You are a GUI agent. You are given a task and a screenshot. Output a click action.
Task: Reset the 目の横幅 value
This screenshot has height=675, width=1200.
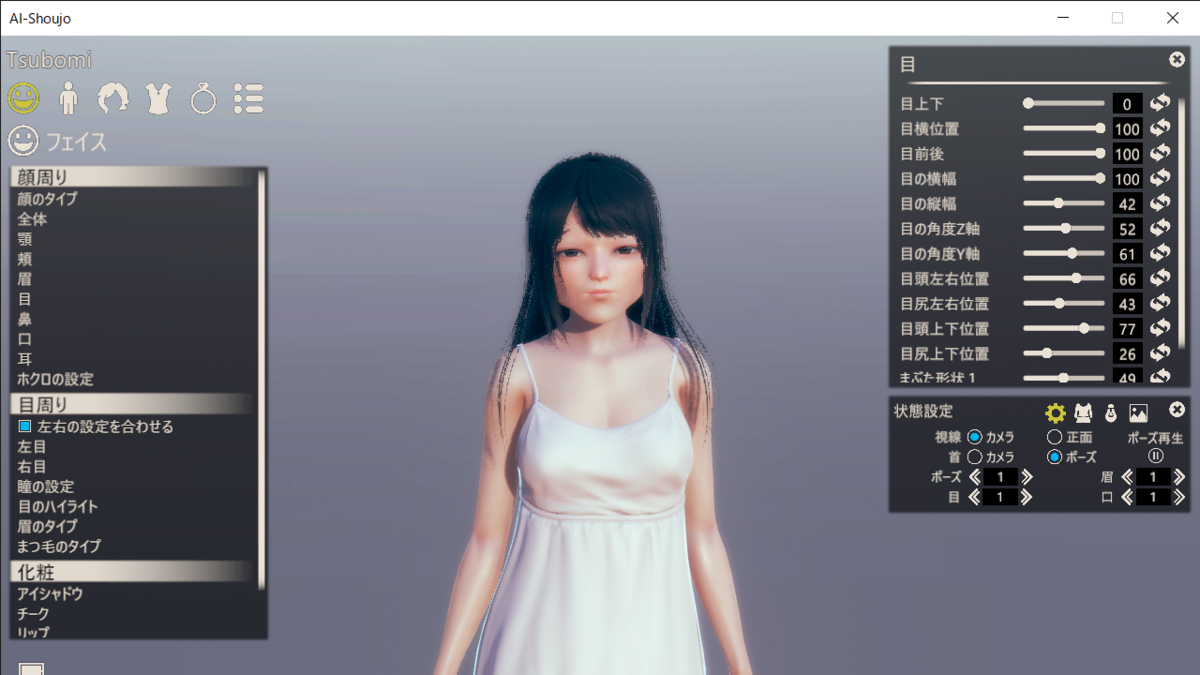tap(1160, 178)
